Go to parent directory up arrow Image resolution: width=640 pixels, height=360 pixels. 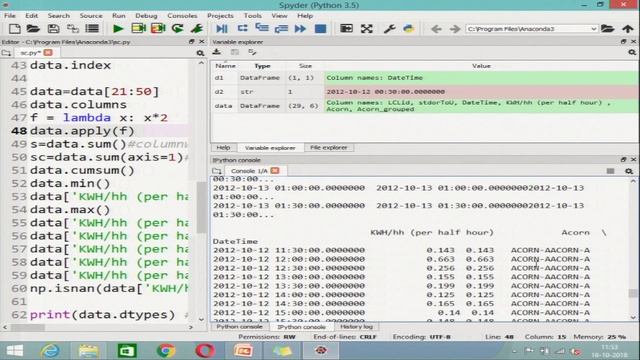tap(628, 29)
